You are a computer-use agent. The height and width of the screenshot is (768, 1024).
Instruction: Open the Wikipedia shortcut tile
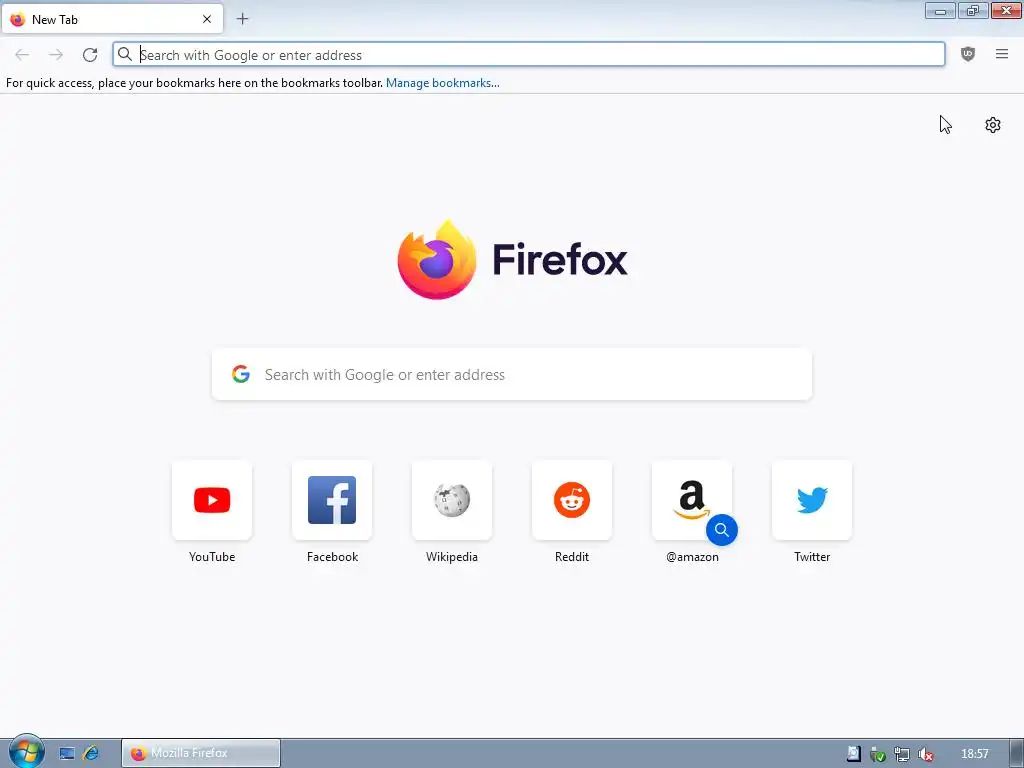[452, 500]
